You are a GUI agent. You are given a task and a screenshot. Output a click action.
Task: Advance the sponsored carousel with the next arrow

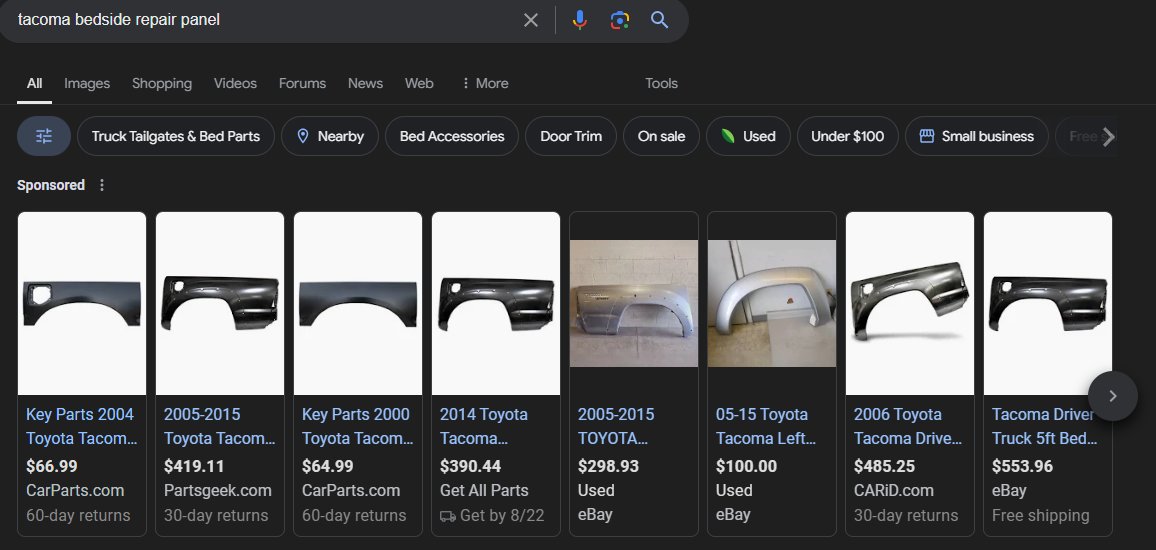[x=1113, y=396]
